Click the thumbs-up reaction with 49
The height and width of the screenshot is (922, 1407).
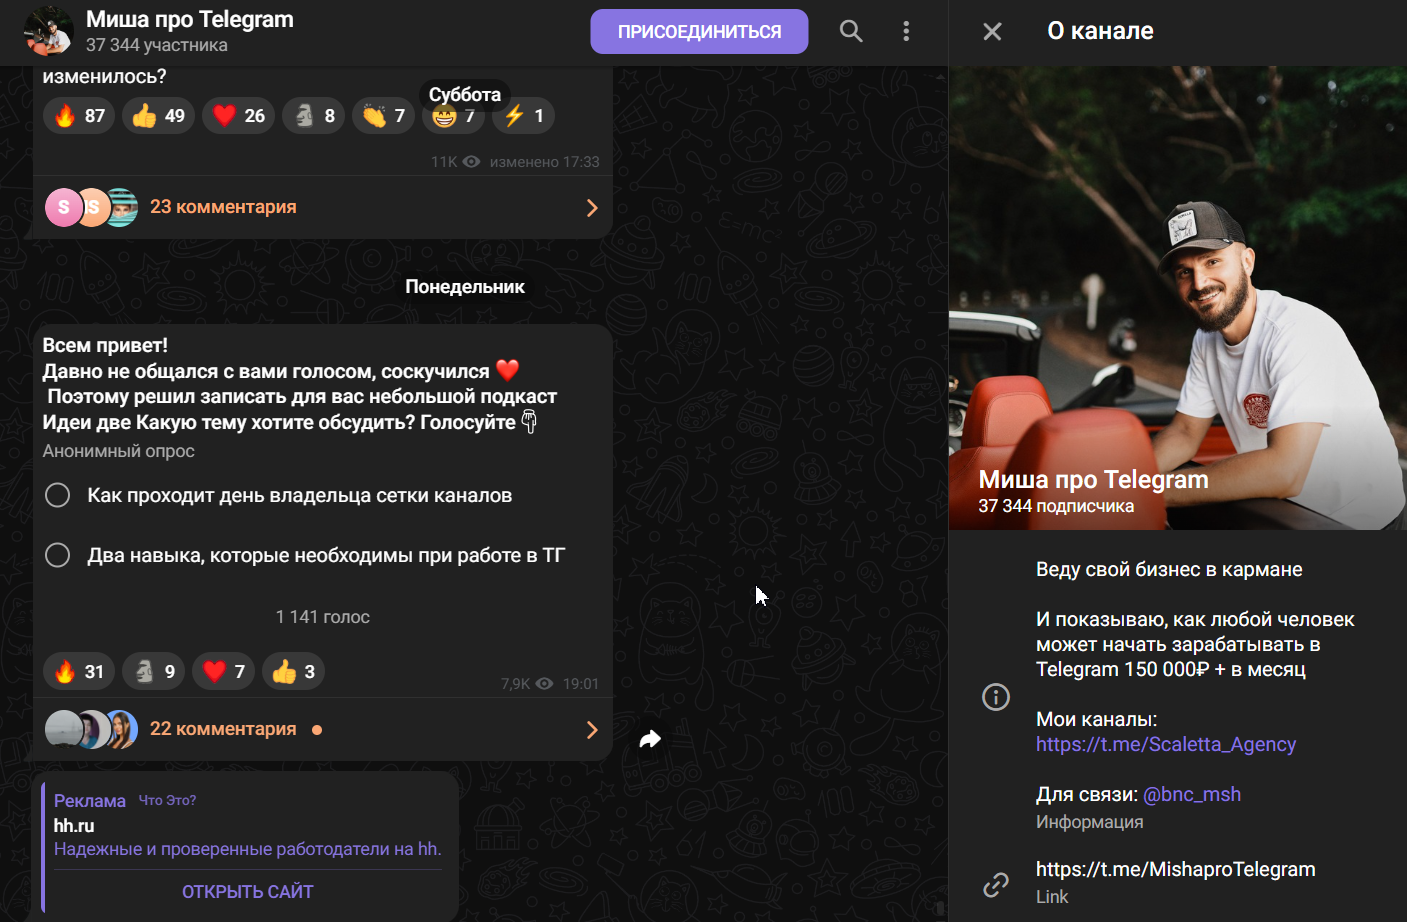coord(158,116)
